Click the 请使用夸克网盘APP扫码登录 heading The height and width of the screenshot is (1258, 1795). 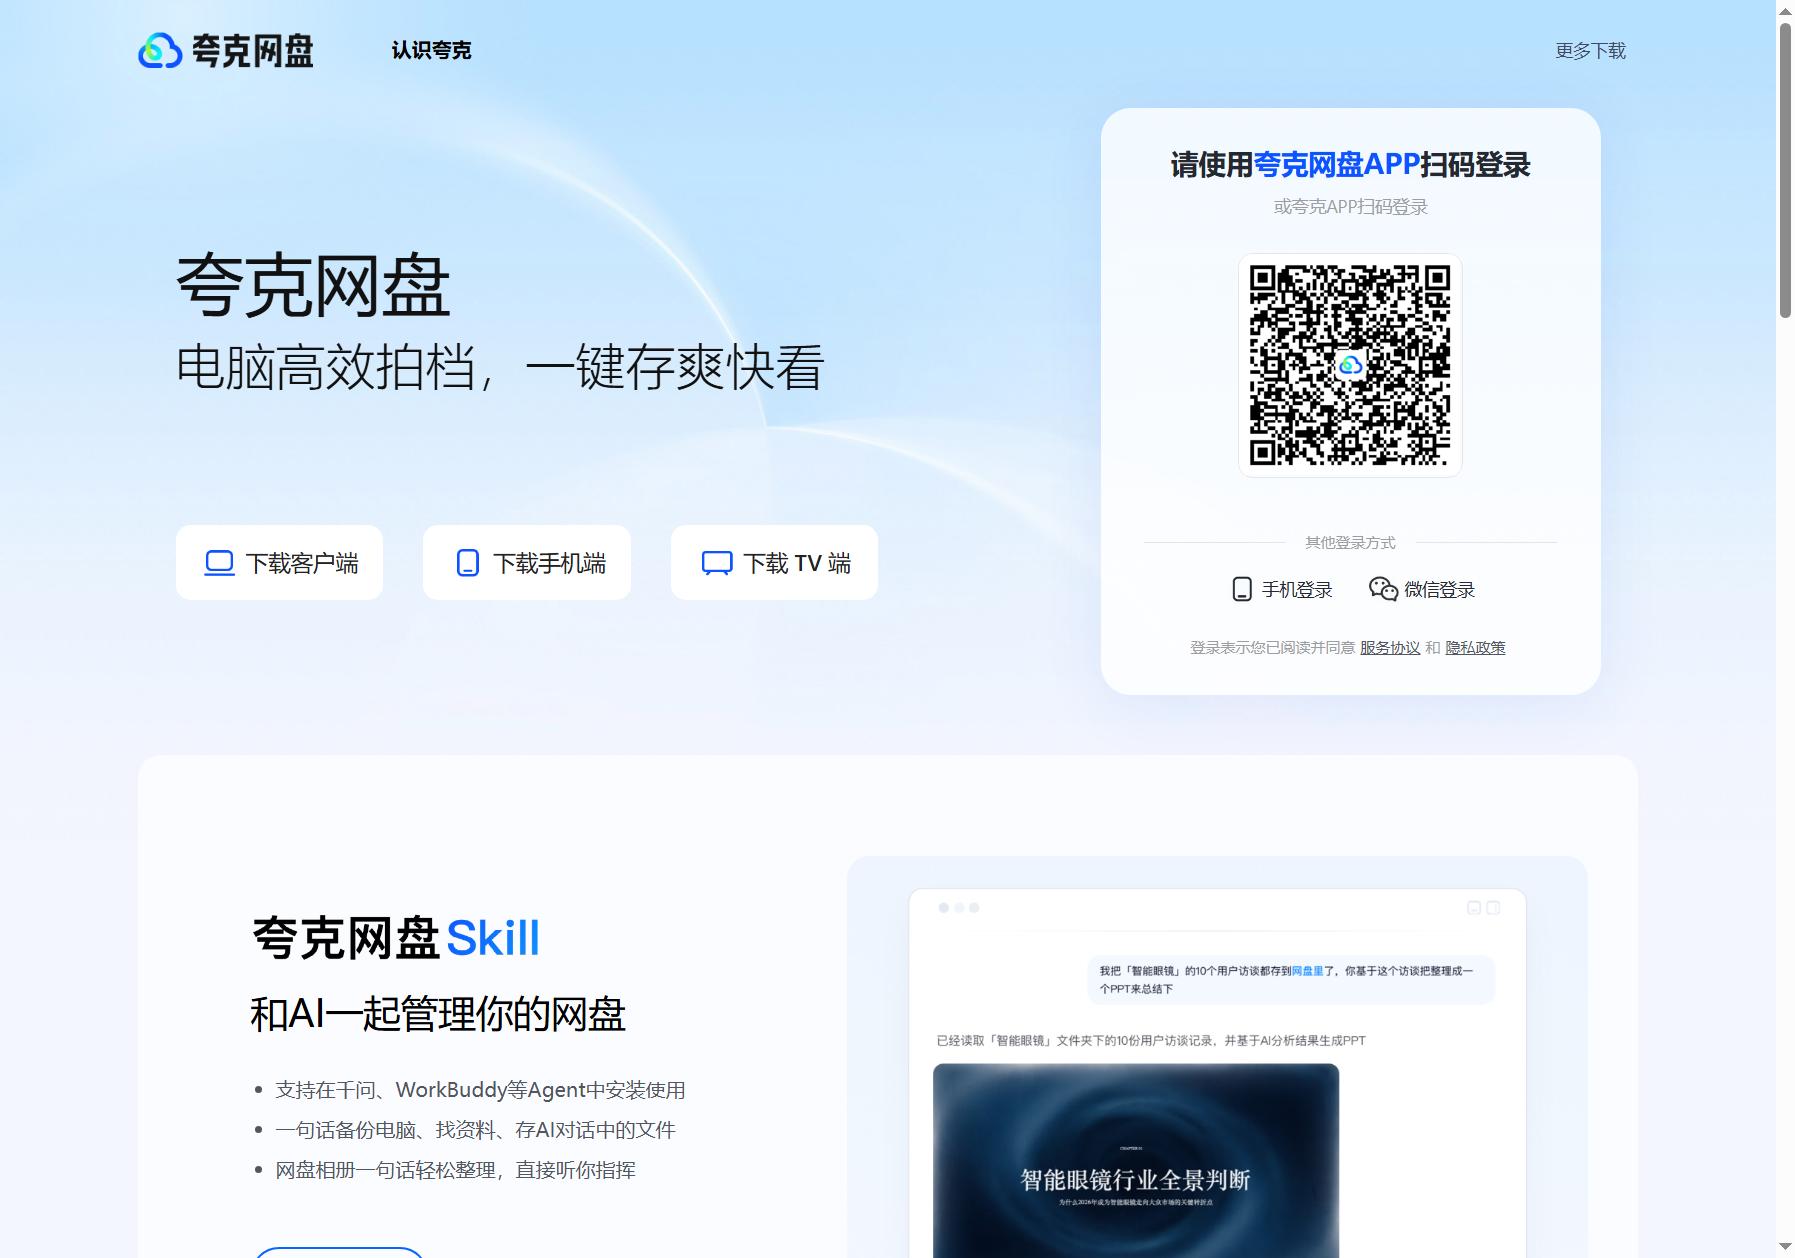[x=1350, y=165]
